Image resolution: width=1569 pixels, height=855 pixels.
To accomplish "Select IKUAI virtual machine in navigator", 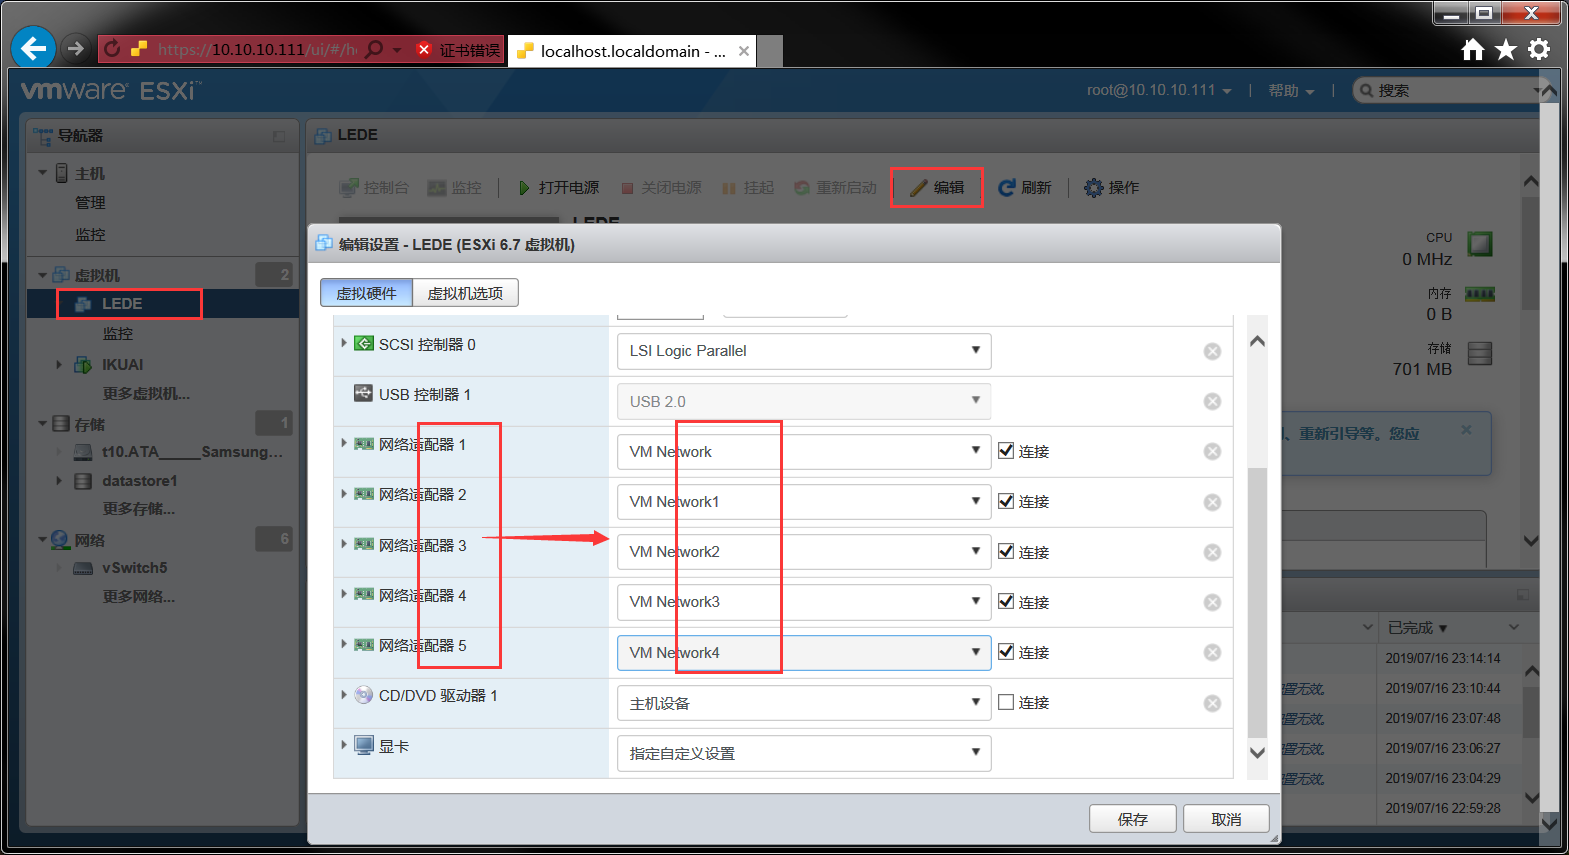I will 122,365.
